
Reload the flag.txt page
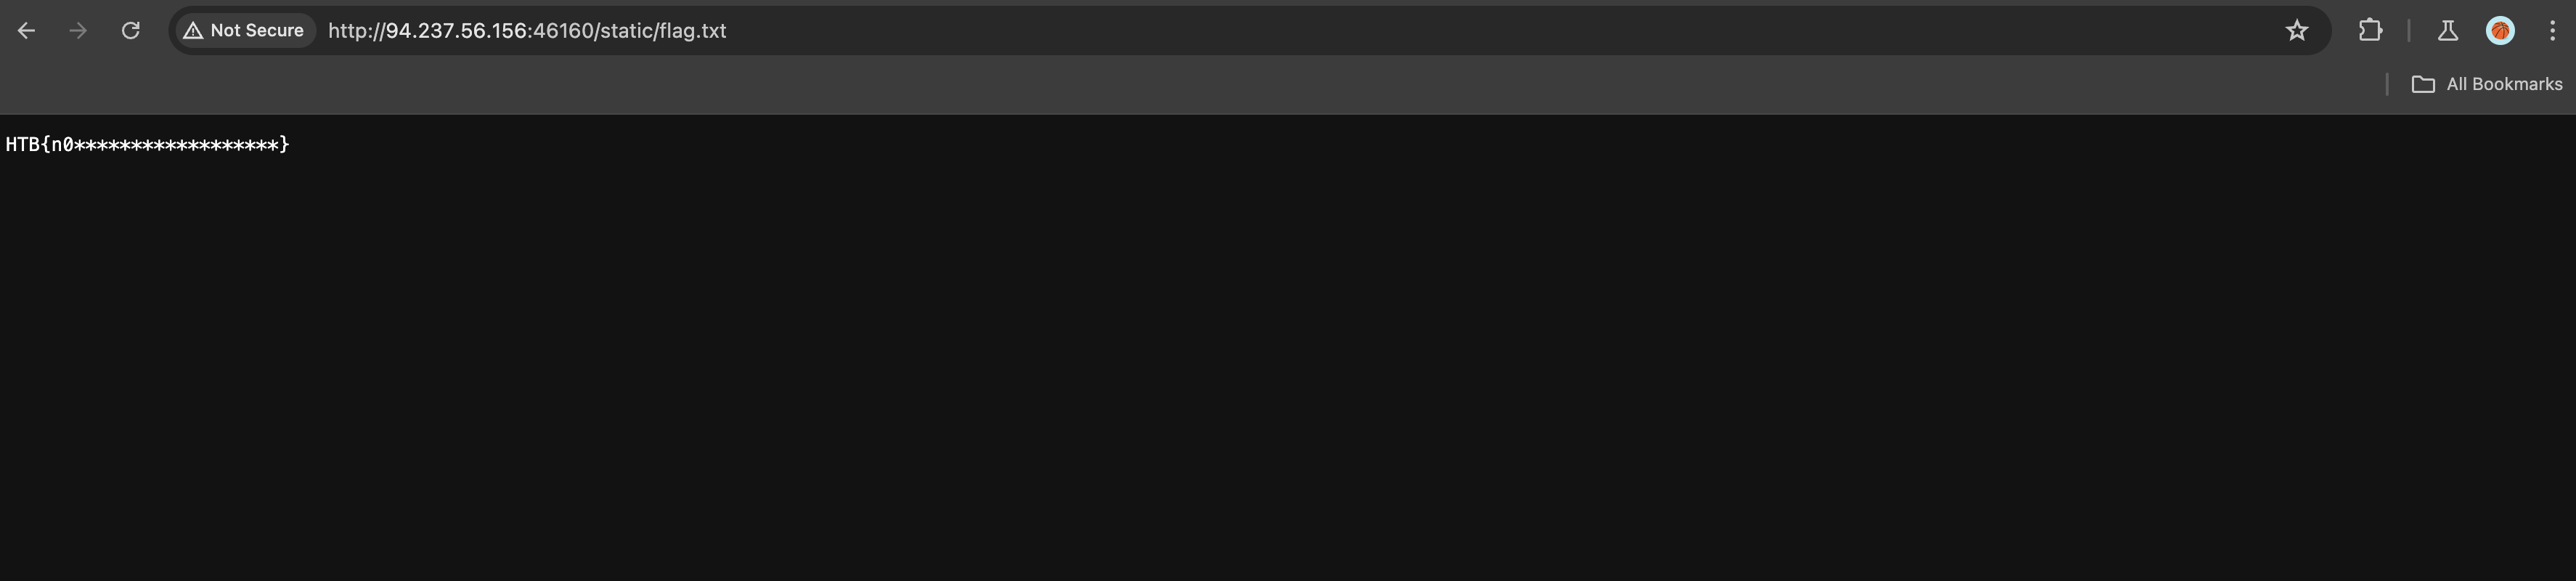[x=130, y=31]
